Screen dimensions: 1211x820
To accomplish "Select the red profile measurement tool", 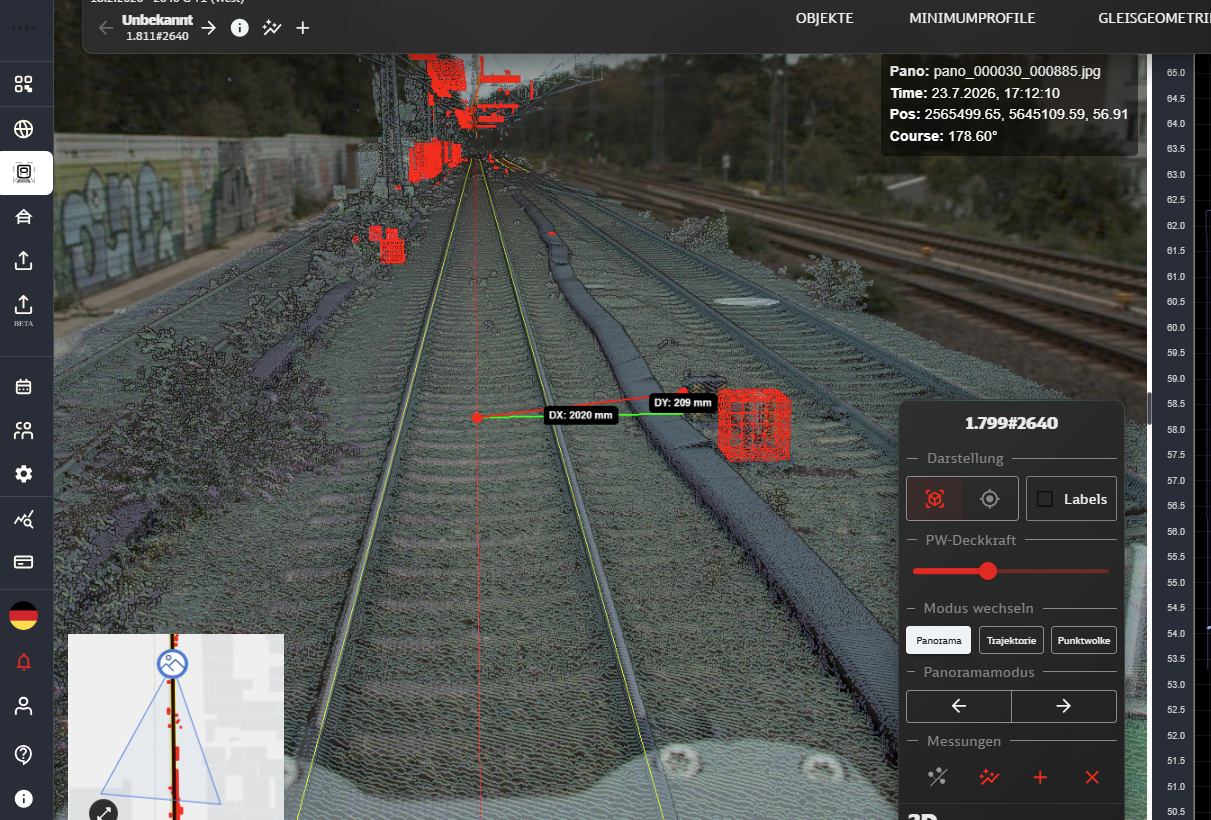I will (989, 777).
